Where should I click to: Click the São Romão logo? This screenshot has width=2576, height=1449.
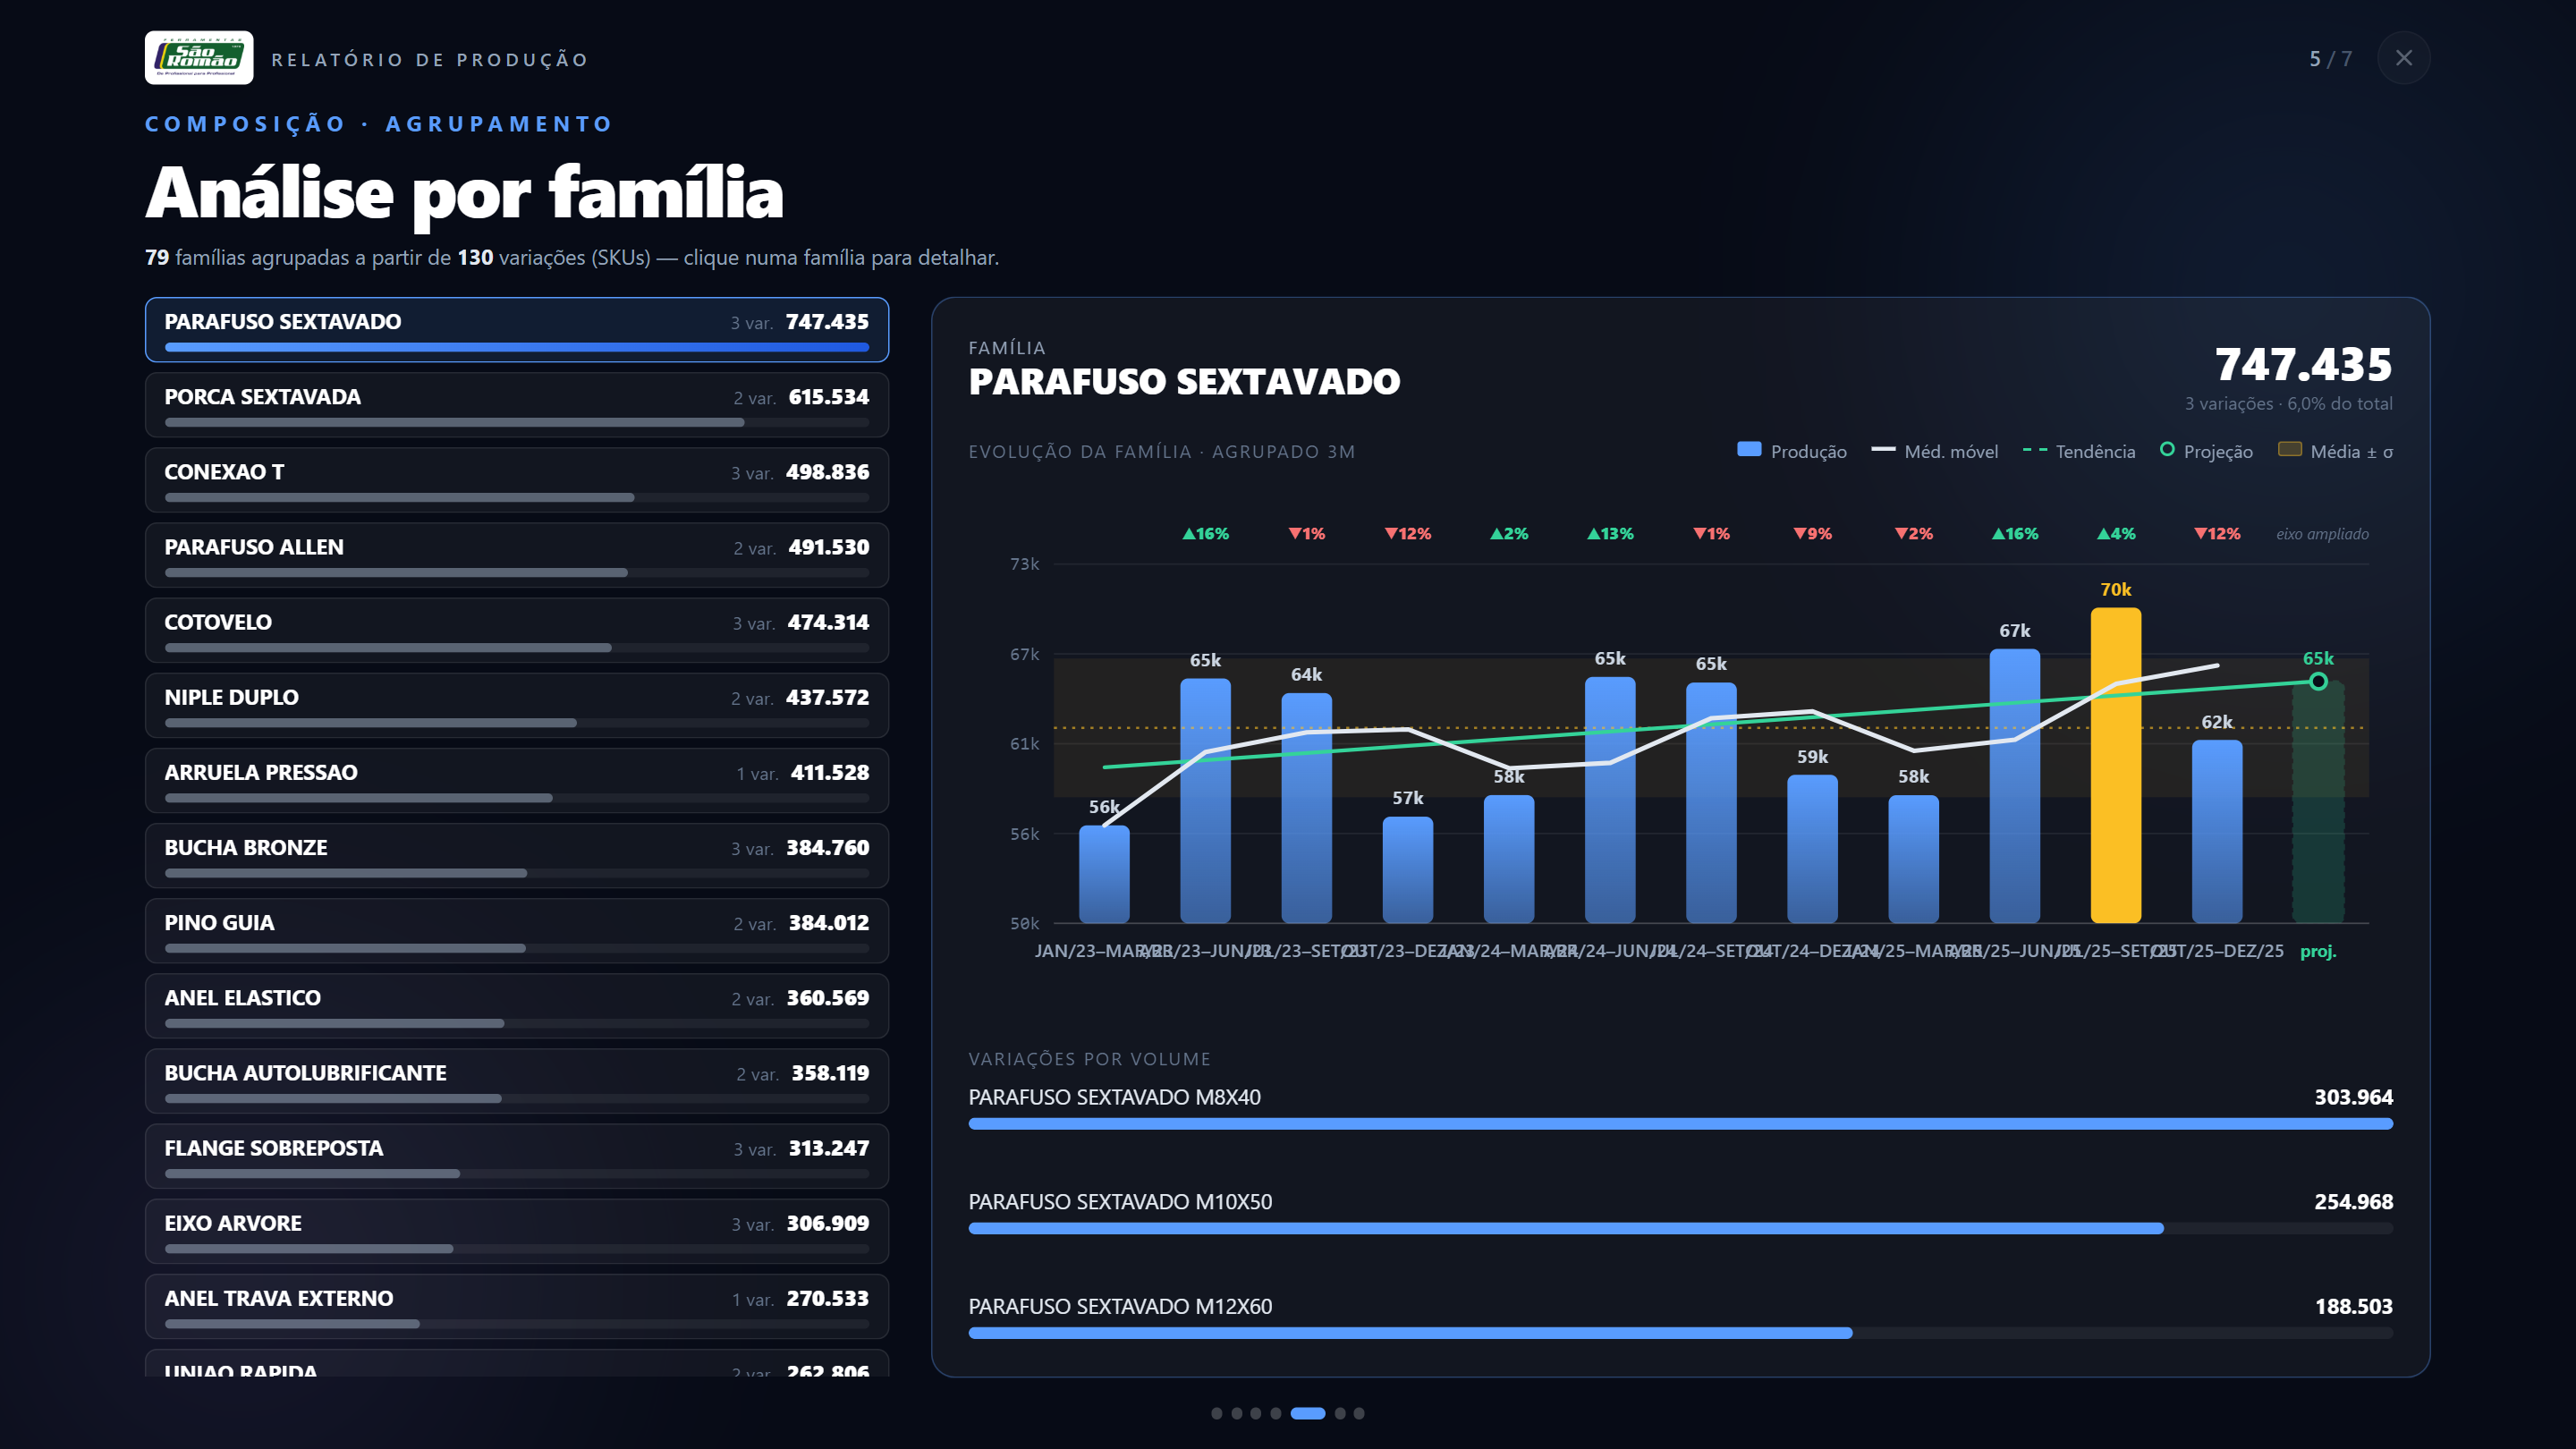199,58
